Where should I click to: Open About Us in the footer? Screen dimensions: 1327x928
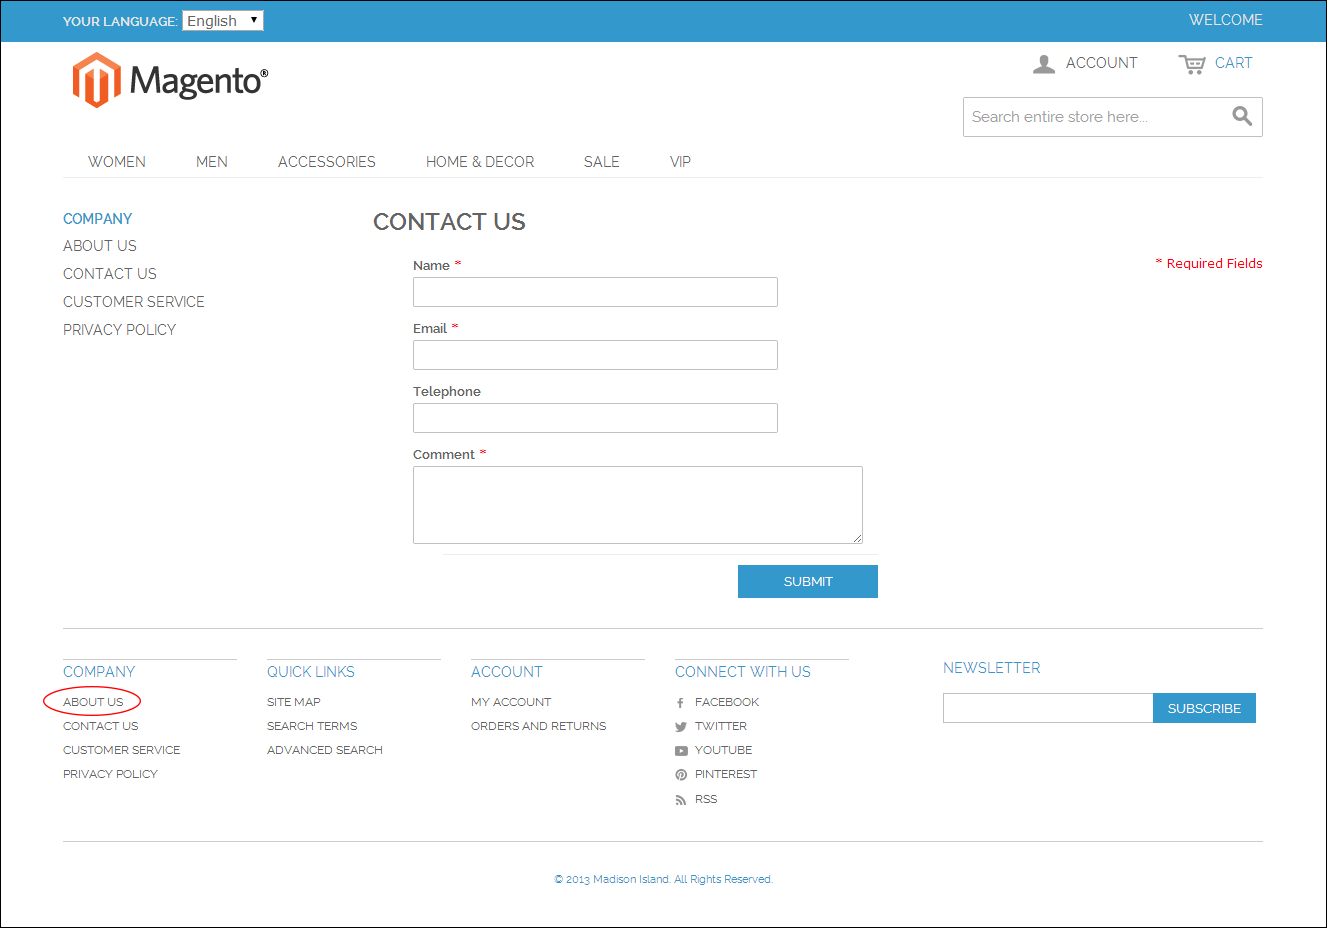click(93, 702)
